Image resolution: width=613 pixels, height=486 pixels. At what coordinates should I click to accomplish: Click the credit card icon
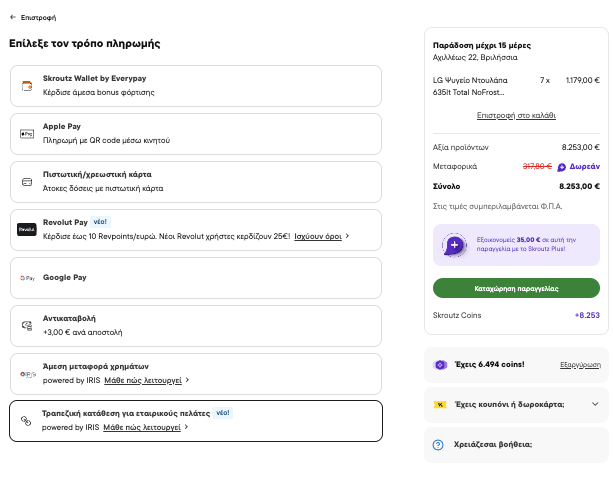coord(27,182)
